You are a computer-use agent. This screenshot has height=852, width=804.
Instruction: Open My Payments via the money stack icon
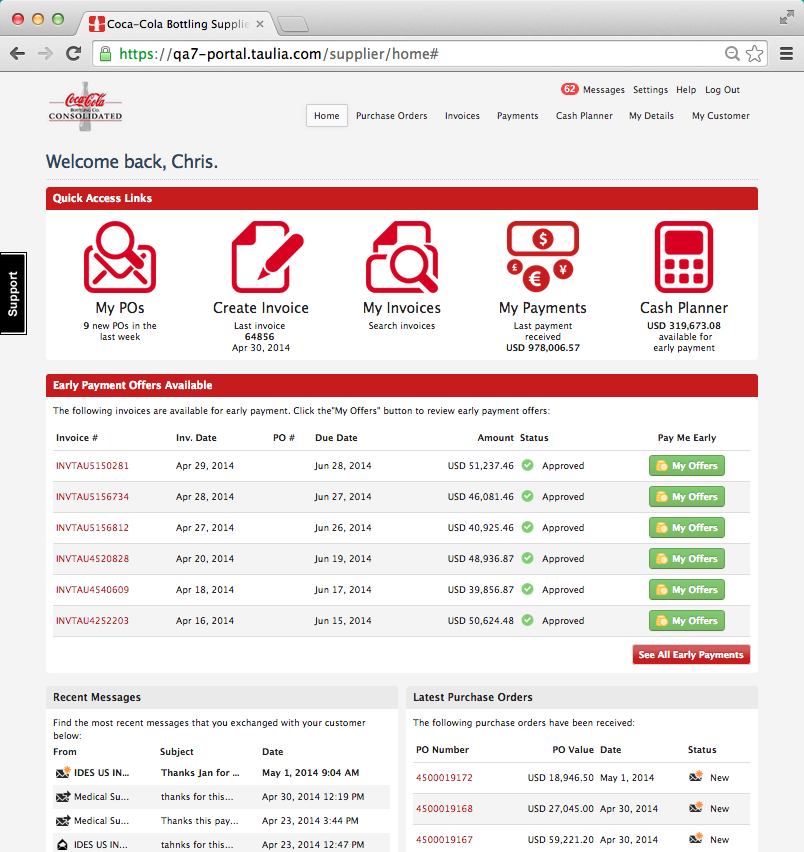(543, 257)
